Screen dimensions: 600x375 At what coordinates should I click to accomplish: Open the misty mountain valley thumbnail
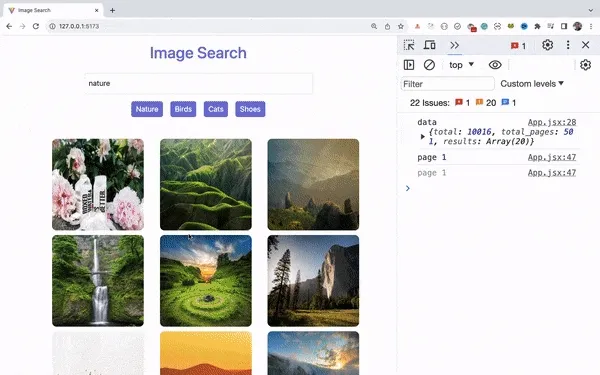pos(313,184)
